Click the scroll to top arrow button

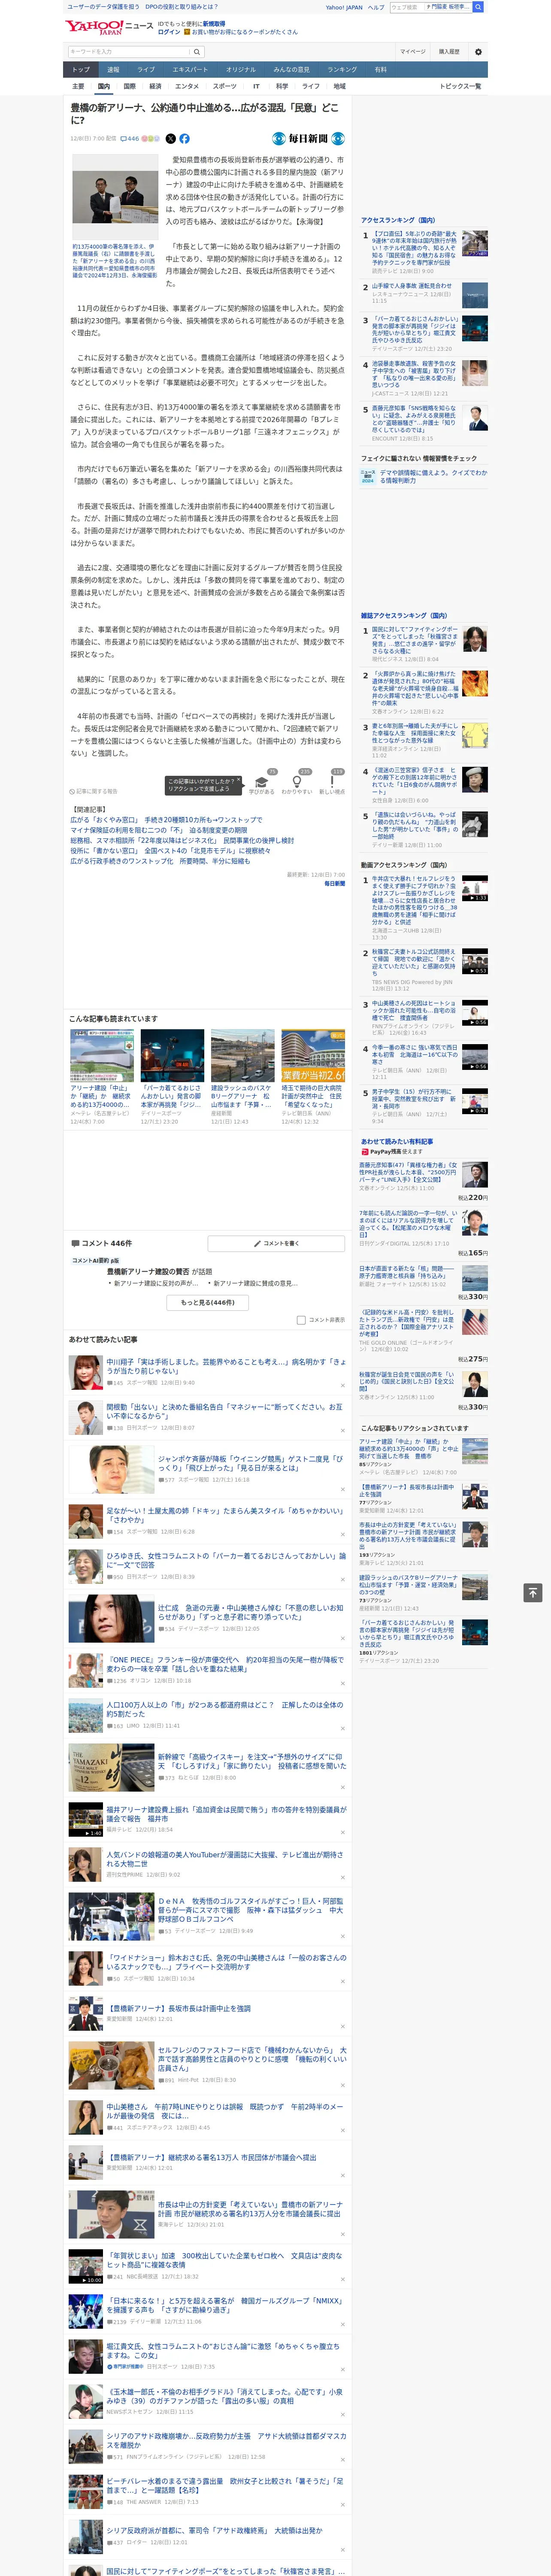pos(533,1592)
